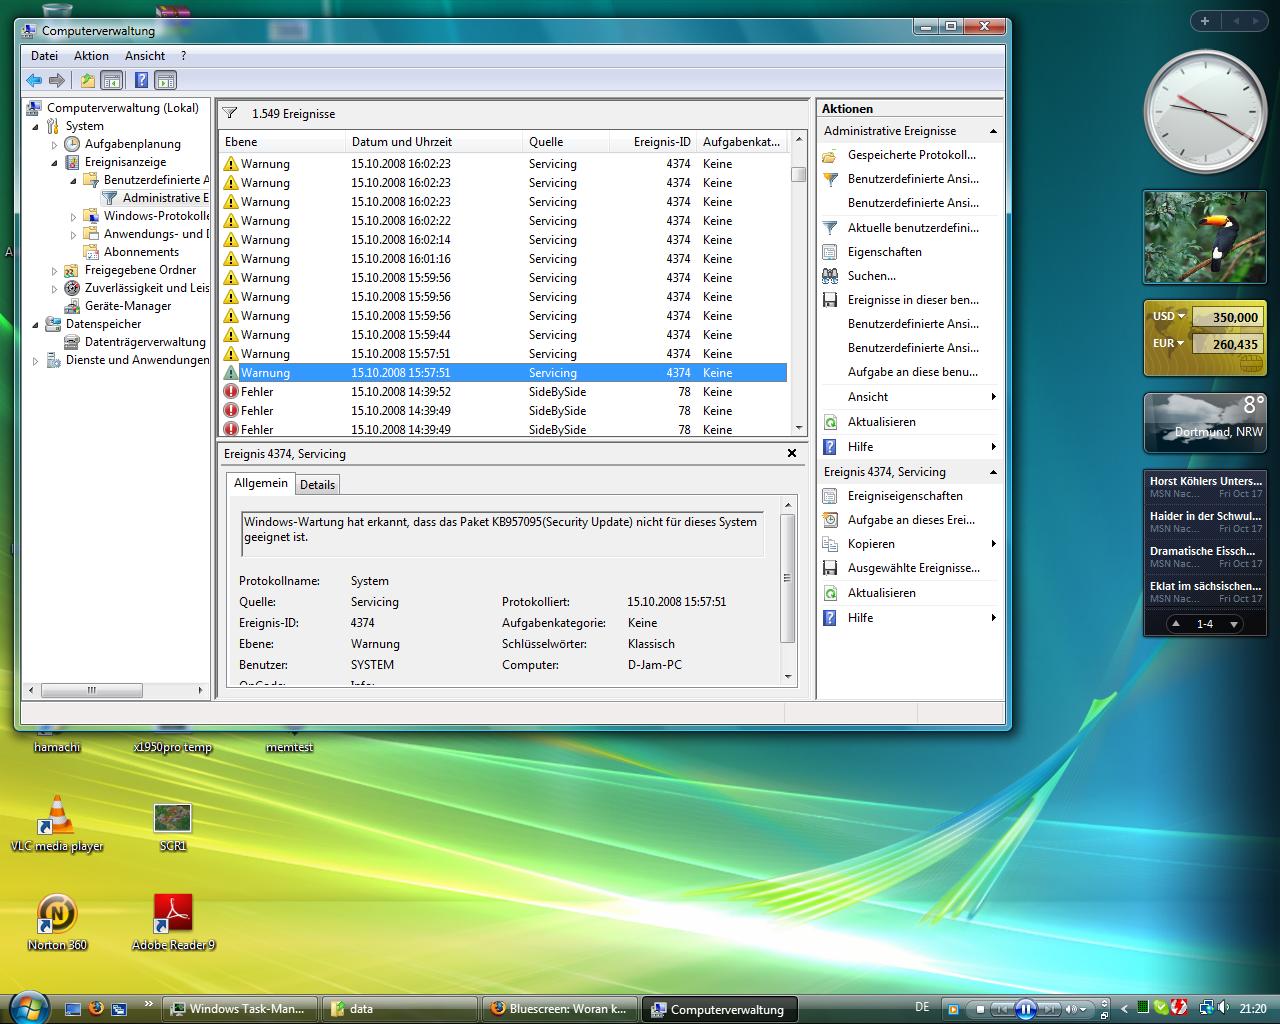Collapse the Administrative Ereignisse actions section
The image size is (1280, 1024).
click(993, 131)
